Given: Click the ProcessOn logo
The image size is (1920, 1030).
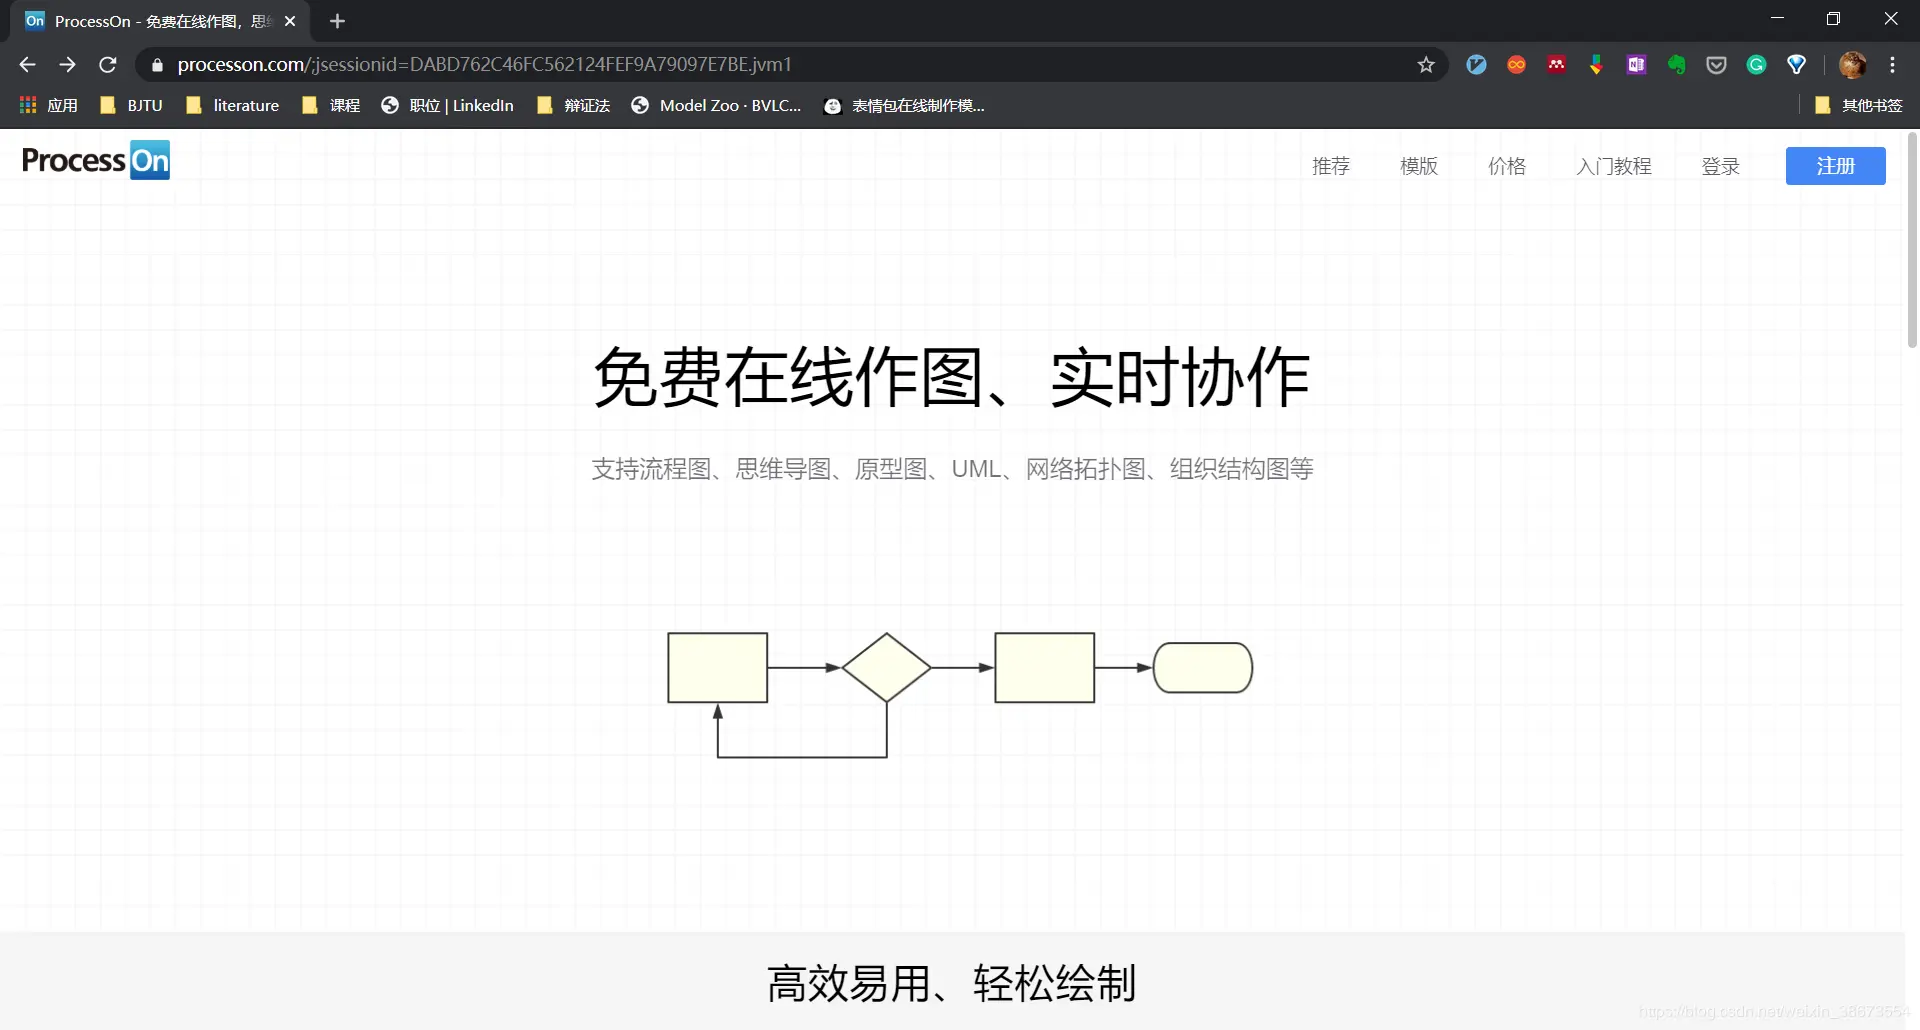Looking at the screenshot, I should [x=95, y=160].
